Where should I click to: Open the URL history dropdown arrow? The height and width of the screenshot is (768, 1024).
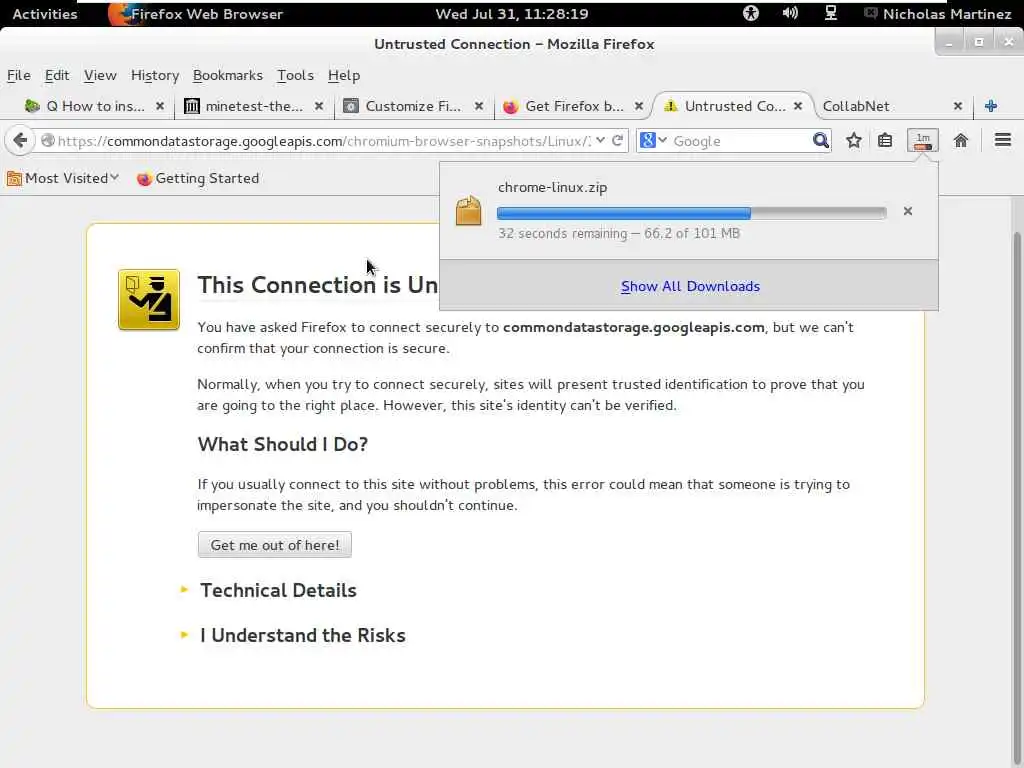pyautogui.click(x=600, y=140)
